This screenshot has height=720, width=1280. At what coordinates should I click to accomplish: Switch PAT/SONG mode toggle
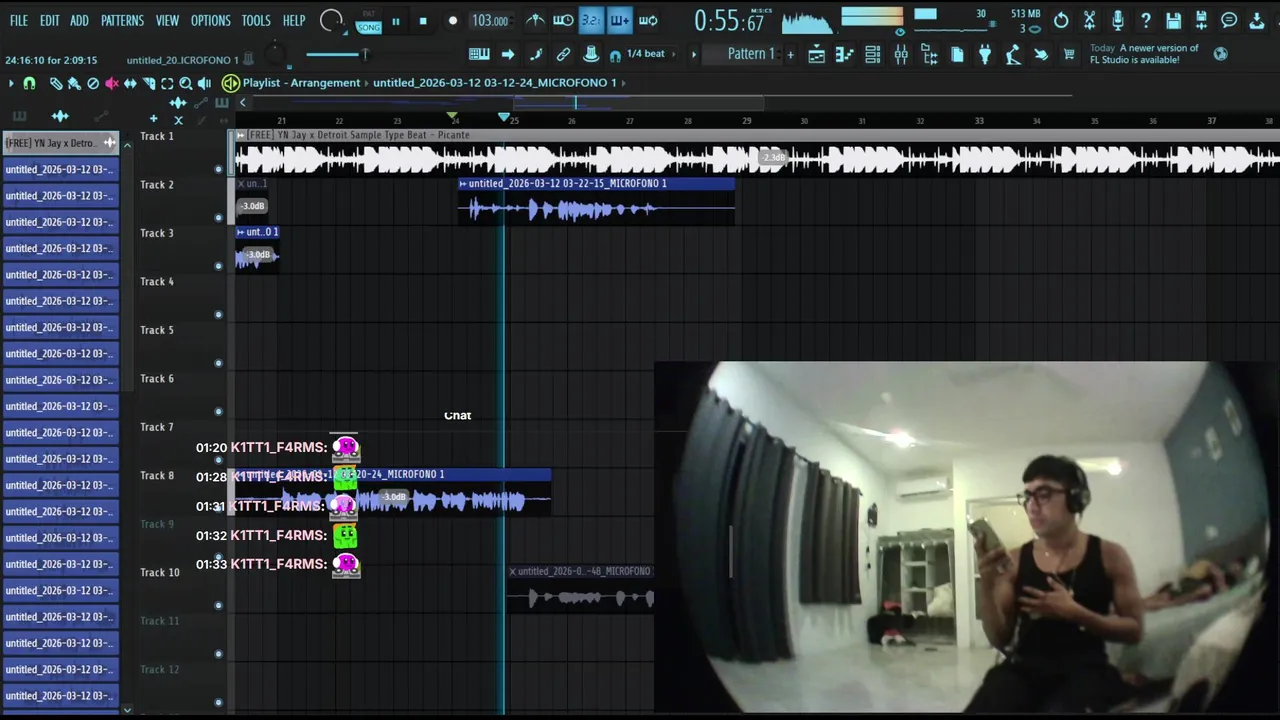369,21
